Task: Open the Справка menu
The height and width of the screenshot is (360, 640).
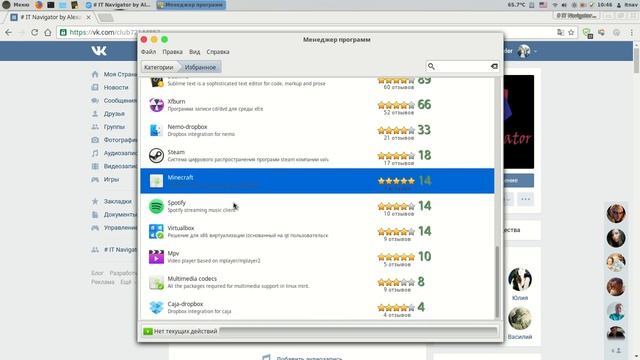Action: (x=218, y=52)
